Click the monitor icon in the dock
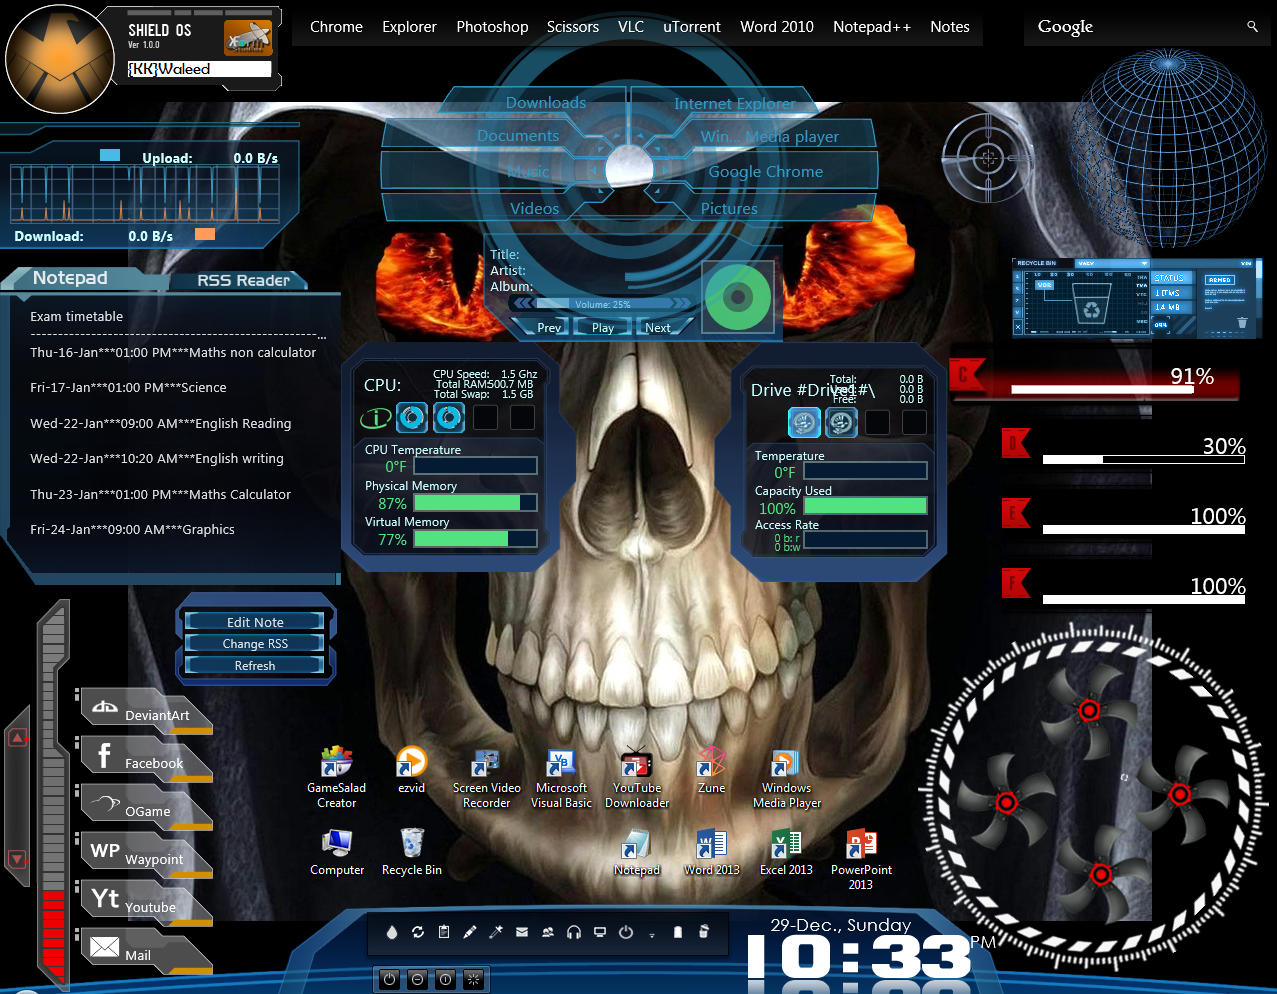The width and height of the screenshot is (1277, 994). click(599, 932)
